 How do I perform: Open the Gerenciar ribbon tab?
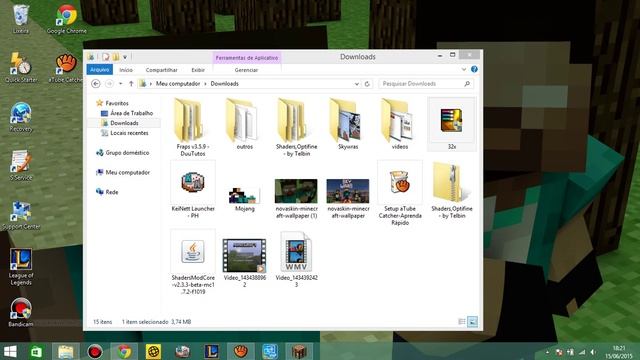coord(246,70)
